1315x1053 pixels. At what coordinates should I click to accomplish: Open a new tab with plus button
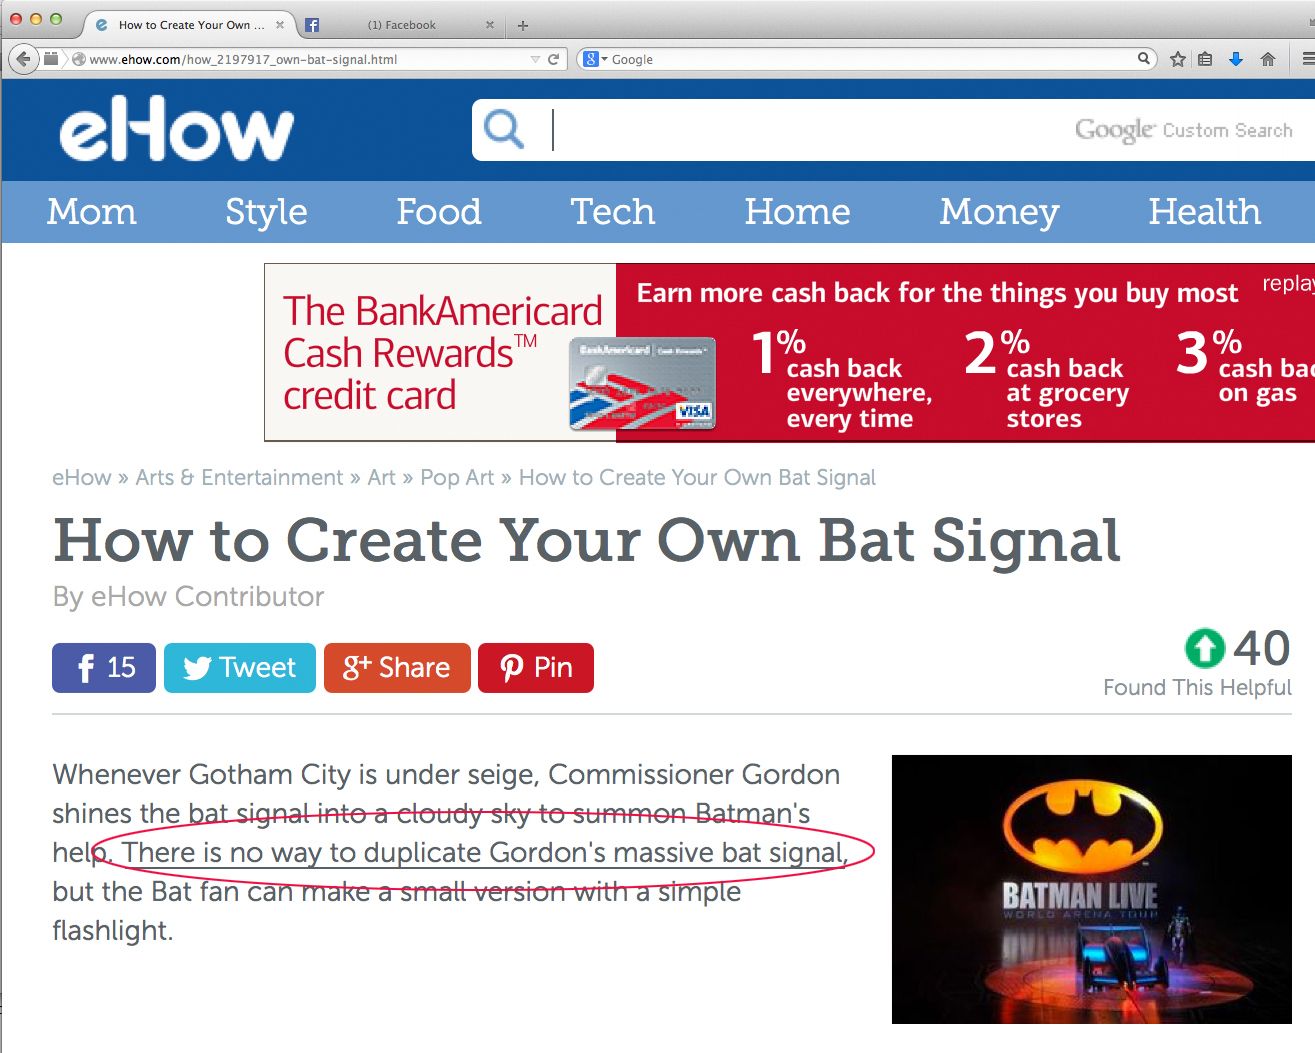click(523, 25)
